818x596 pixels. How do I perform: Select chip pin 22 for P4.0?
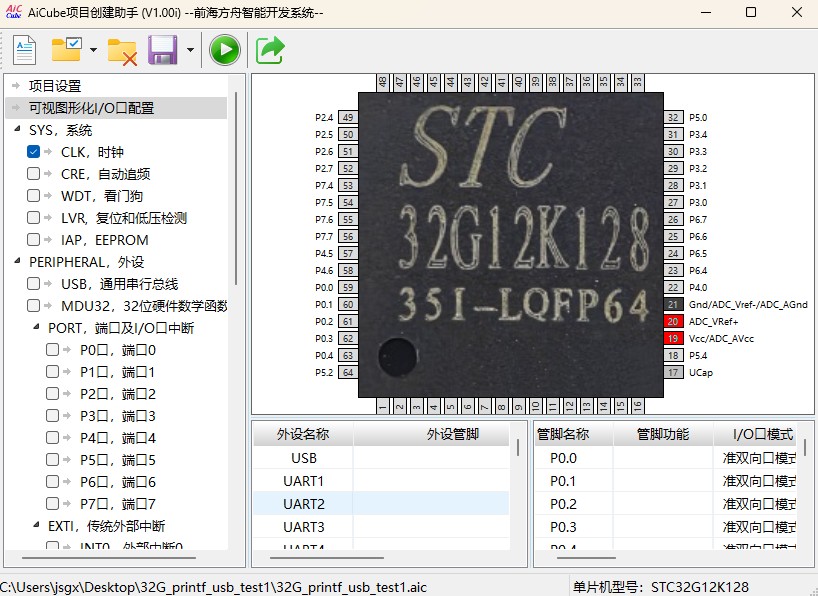point(673,288)
